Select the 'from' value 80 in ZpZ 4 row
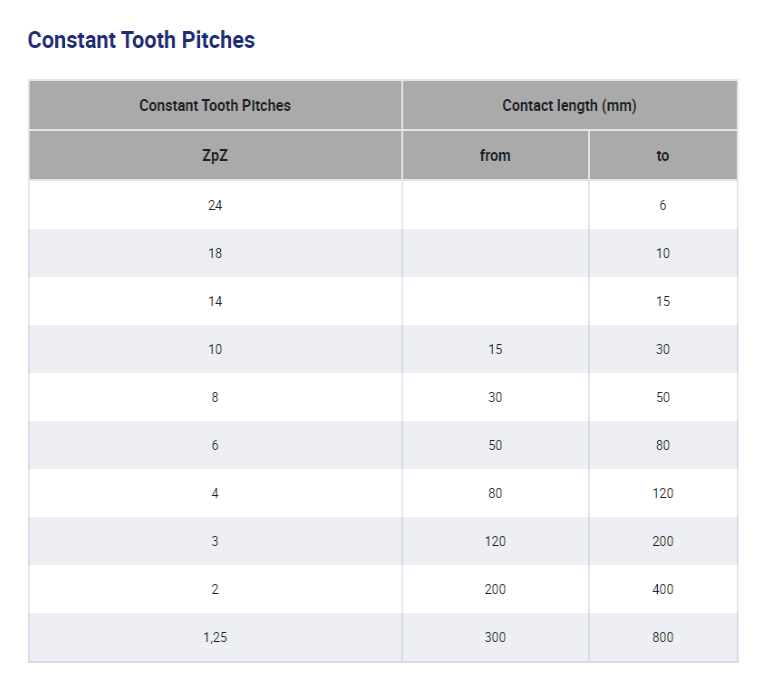The image size is (765, 676). [x=495, y=493]
